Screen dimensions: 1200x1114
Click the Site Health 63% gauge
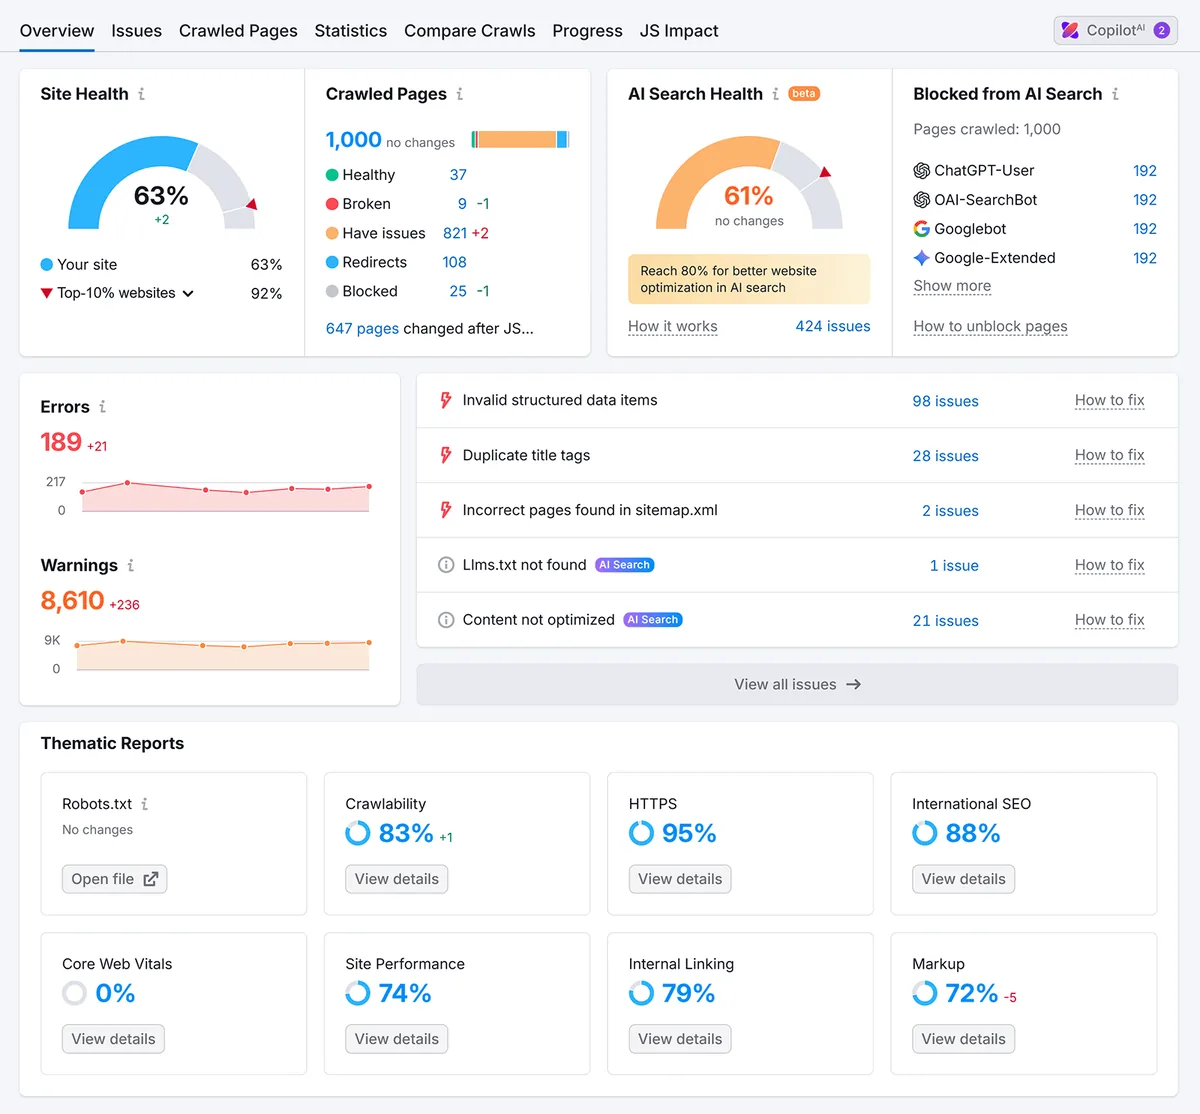pos(162,183)
